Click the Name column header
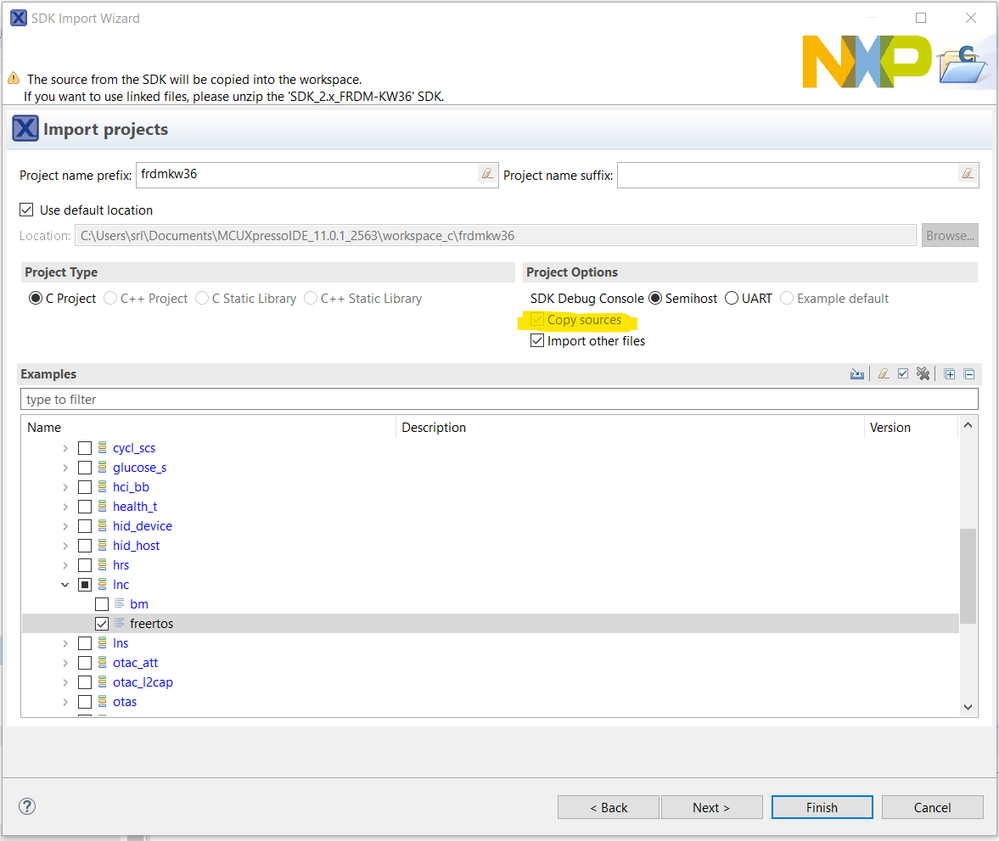 tap(208, 428)
